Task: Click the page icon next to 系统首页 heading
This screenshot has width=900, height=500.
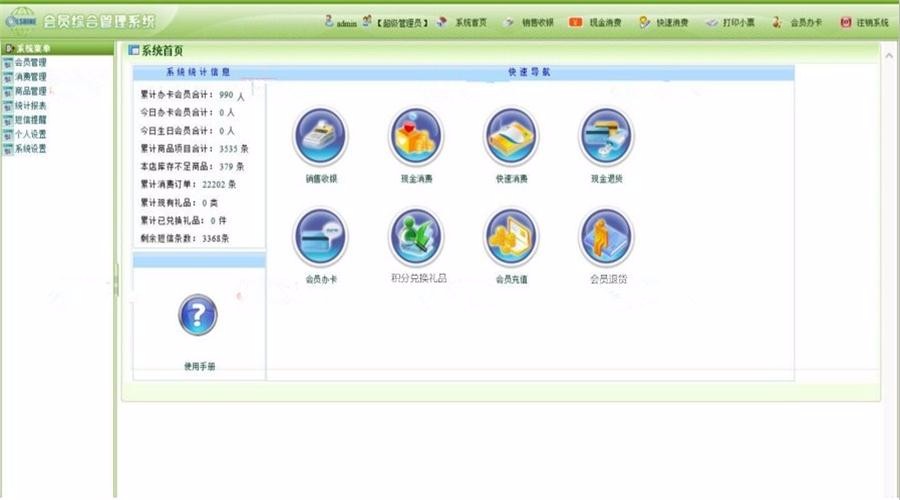Action: [x=134, y=51]
